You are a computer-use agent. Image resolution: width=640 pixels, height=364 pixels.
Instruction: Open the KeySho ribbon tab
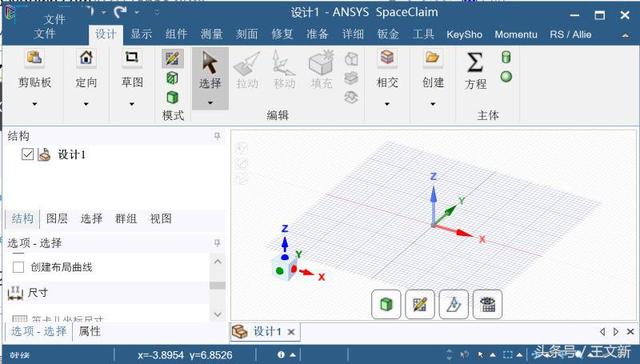point(464,35)
